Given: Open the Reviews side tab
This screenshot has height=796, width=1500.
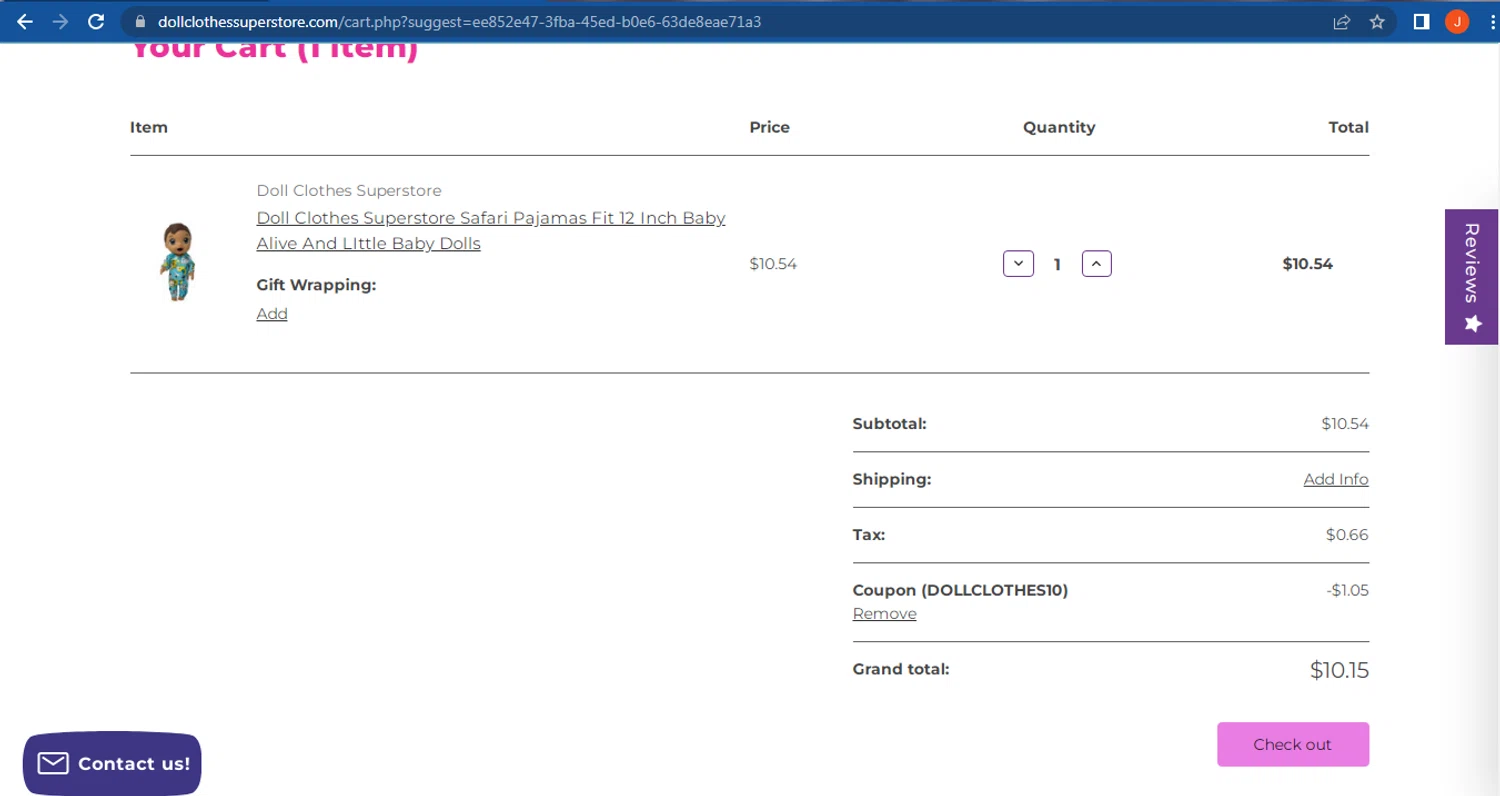Looking at the screenshot, I should [1471, 277].
